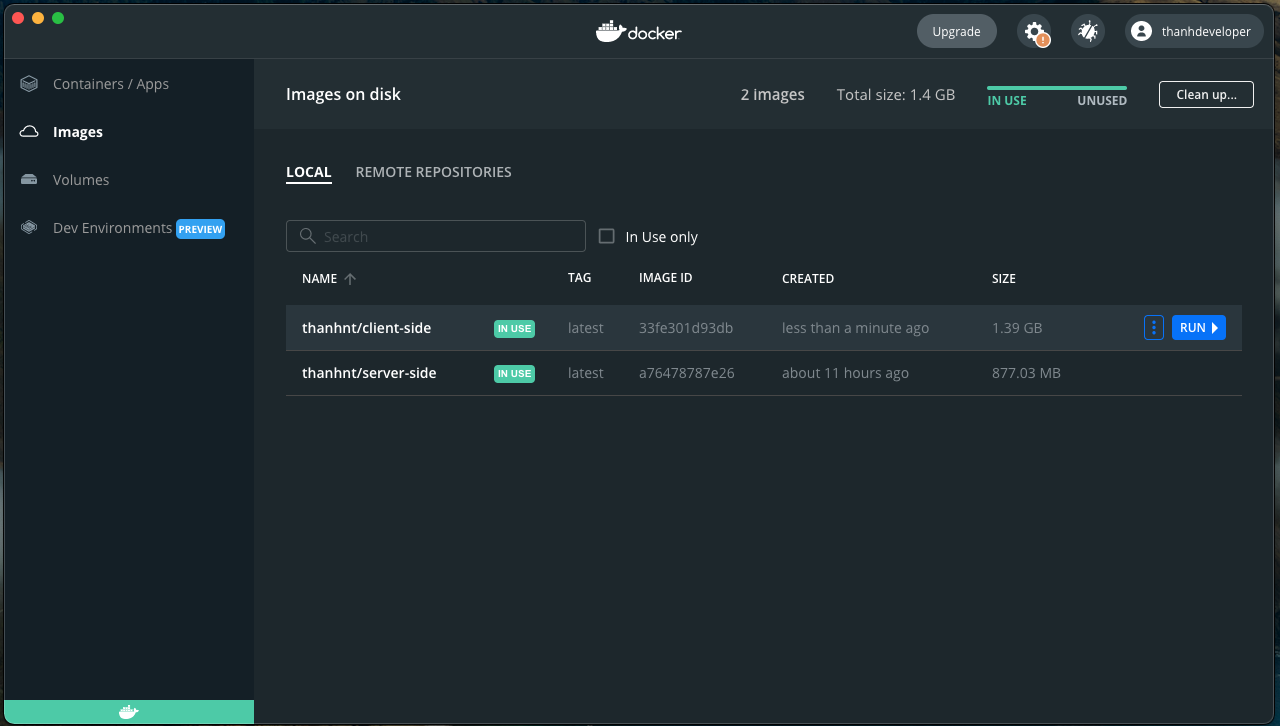This screenshot has height=726, width=1280.
Task: Click inside the image search field
Action: 435,236
